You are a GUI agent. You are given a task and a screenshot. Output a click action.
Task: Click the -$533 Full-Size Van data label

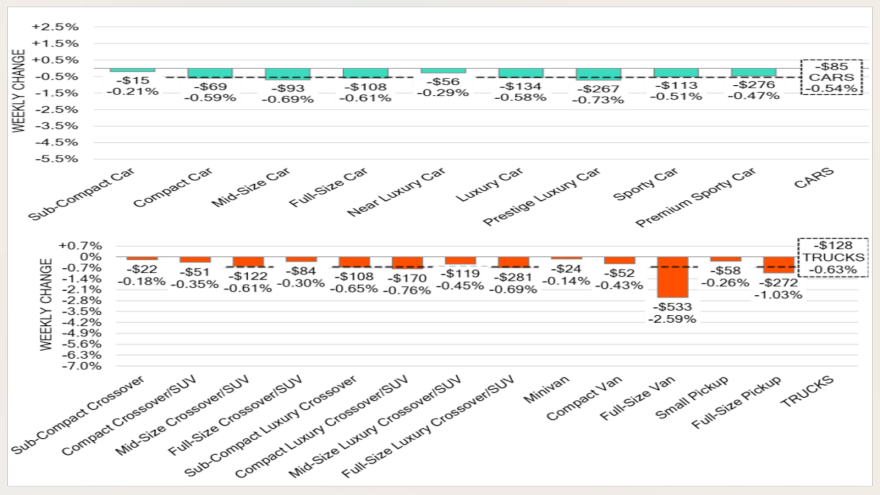(x=672, y=306)
